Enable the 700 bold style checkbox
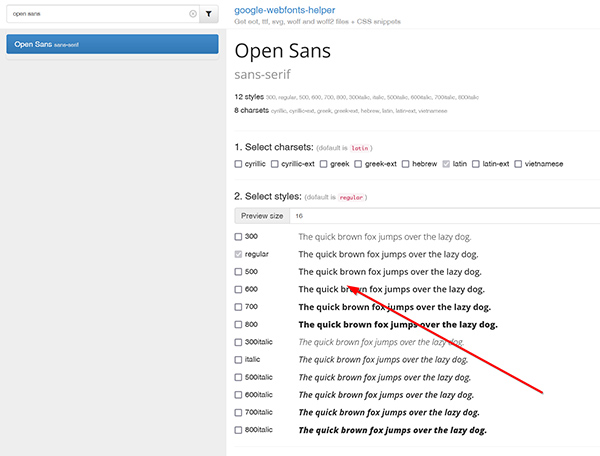Viewport: 600px width, 456px height. 238,307
